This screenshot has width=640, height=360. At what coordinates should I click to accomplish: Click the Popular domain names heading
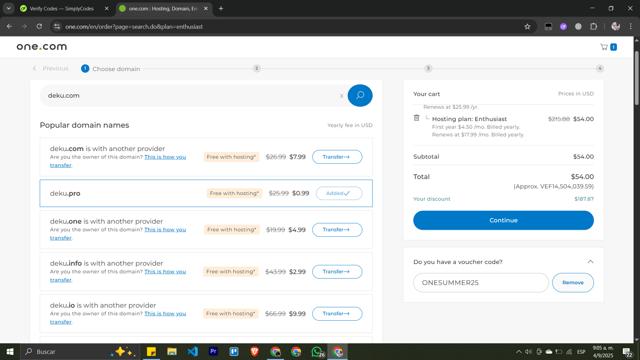(x=84, y=125)
